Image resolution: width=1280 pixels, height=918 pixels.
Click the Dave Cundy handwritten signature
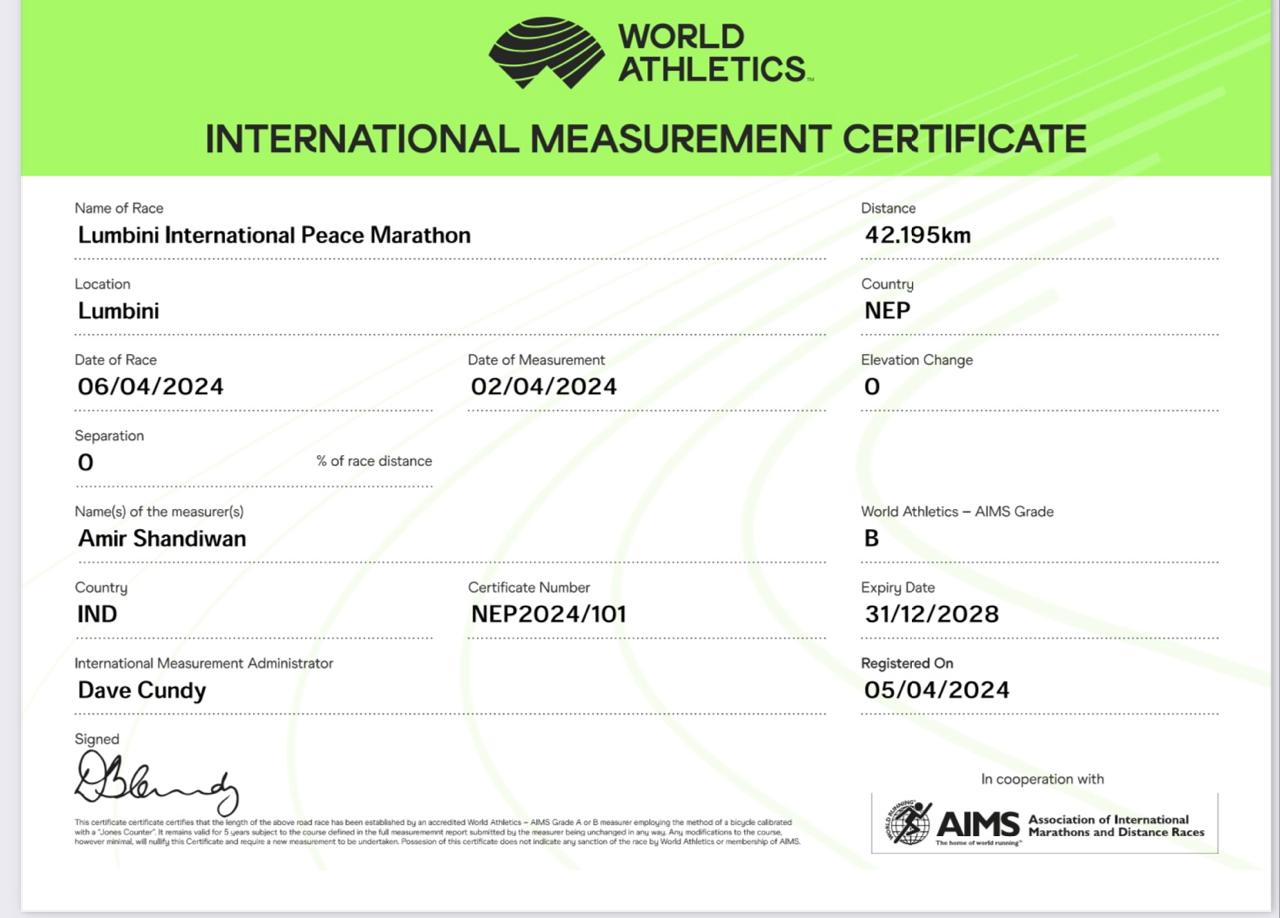157,784
